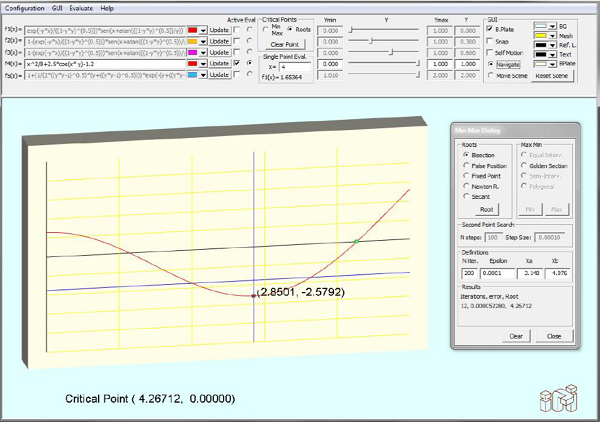The height and width of the screenshot is (422, 600).
Task: Toggle the Self Motion checkbox
Action: point(489,51)
